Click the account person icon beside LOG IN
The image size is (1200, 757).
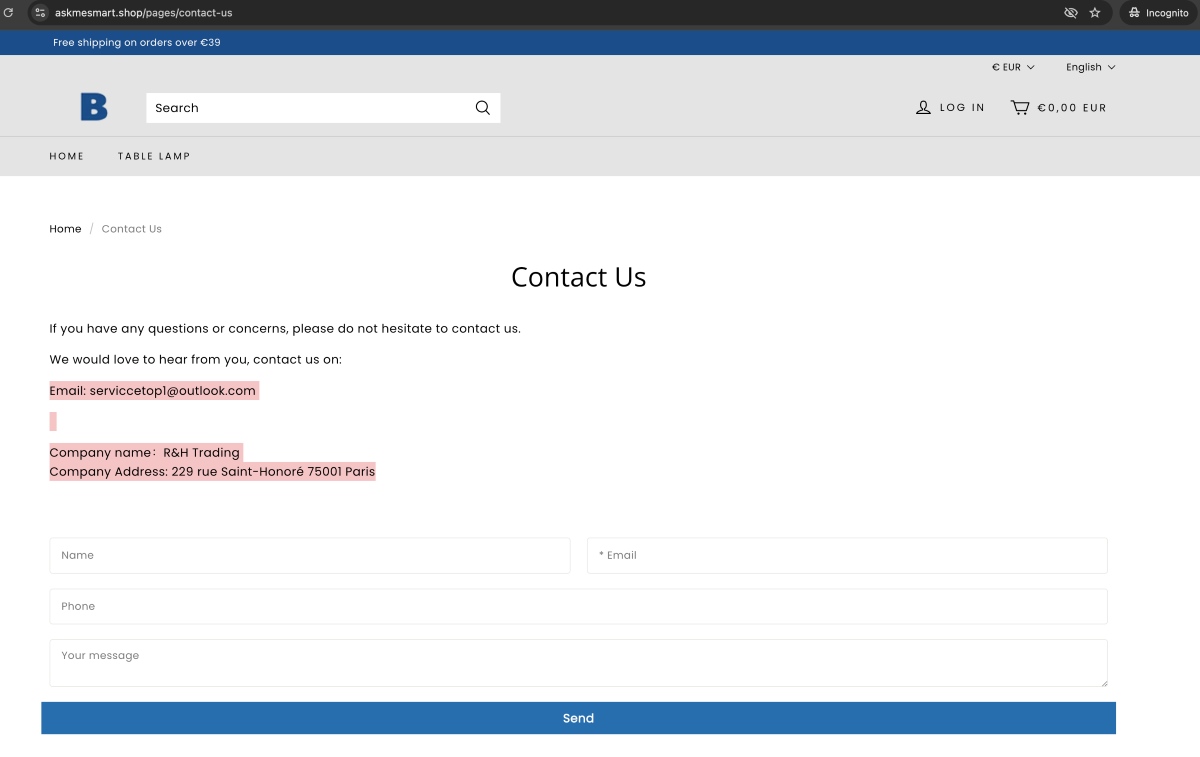pyautogui.click(x=922, y=107)
